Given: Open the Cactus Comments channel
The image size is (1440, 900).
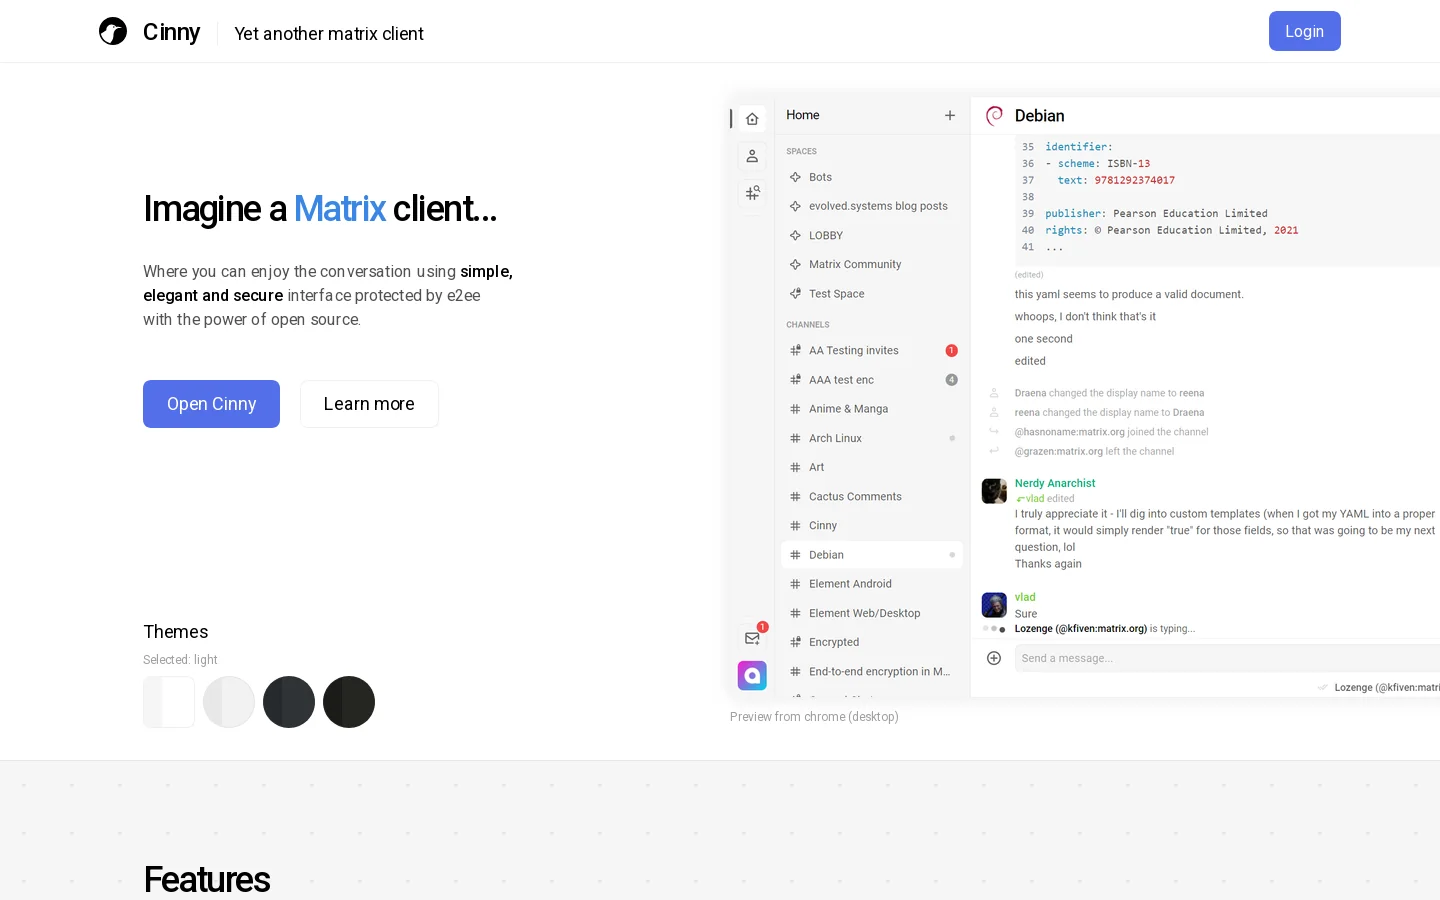Looking at the screenshot, I should (x=871, y=497).
